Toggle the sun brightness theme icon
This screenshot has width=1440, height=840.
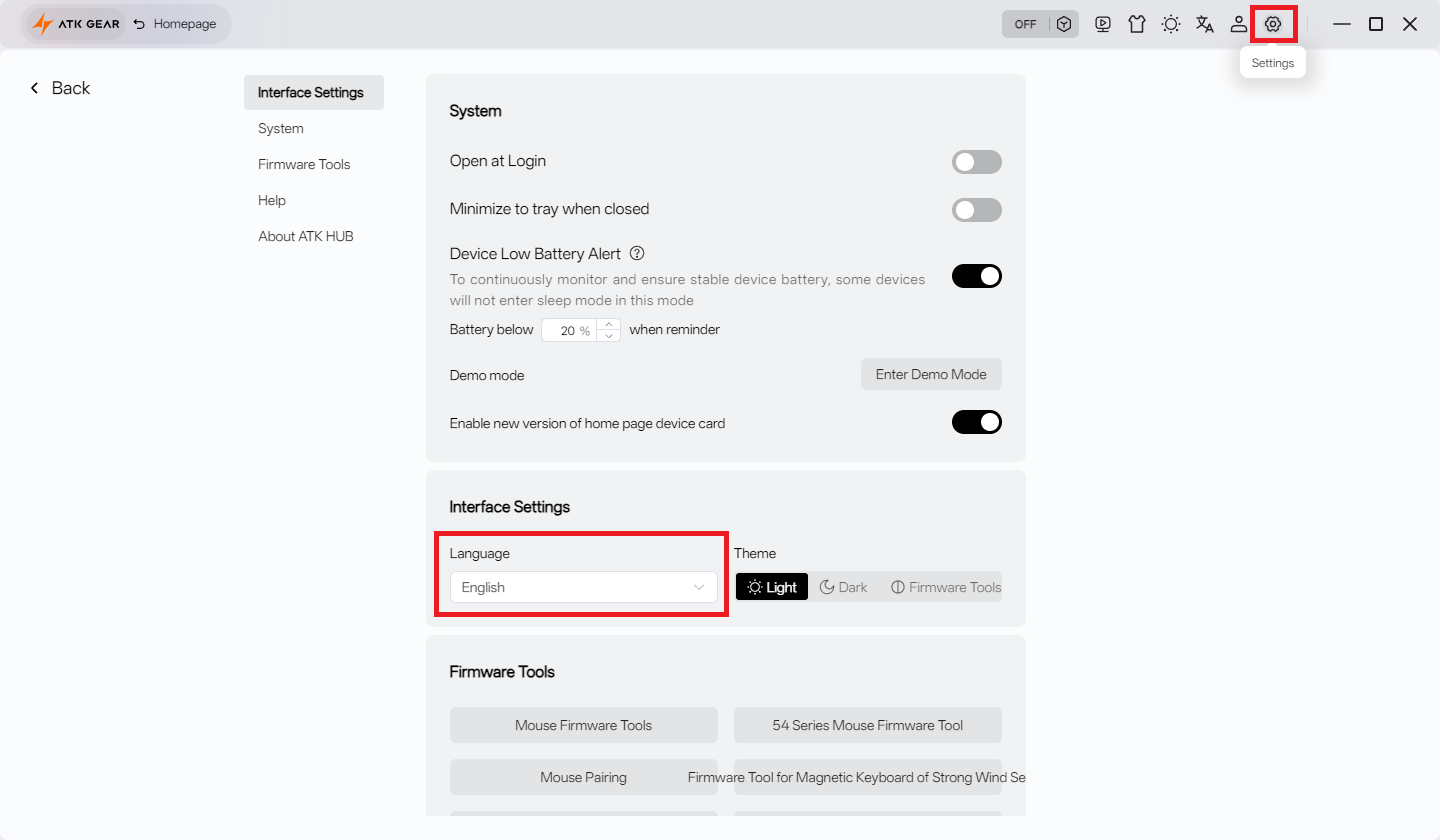click(1171, 24)
